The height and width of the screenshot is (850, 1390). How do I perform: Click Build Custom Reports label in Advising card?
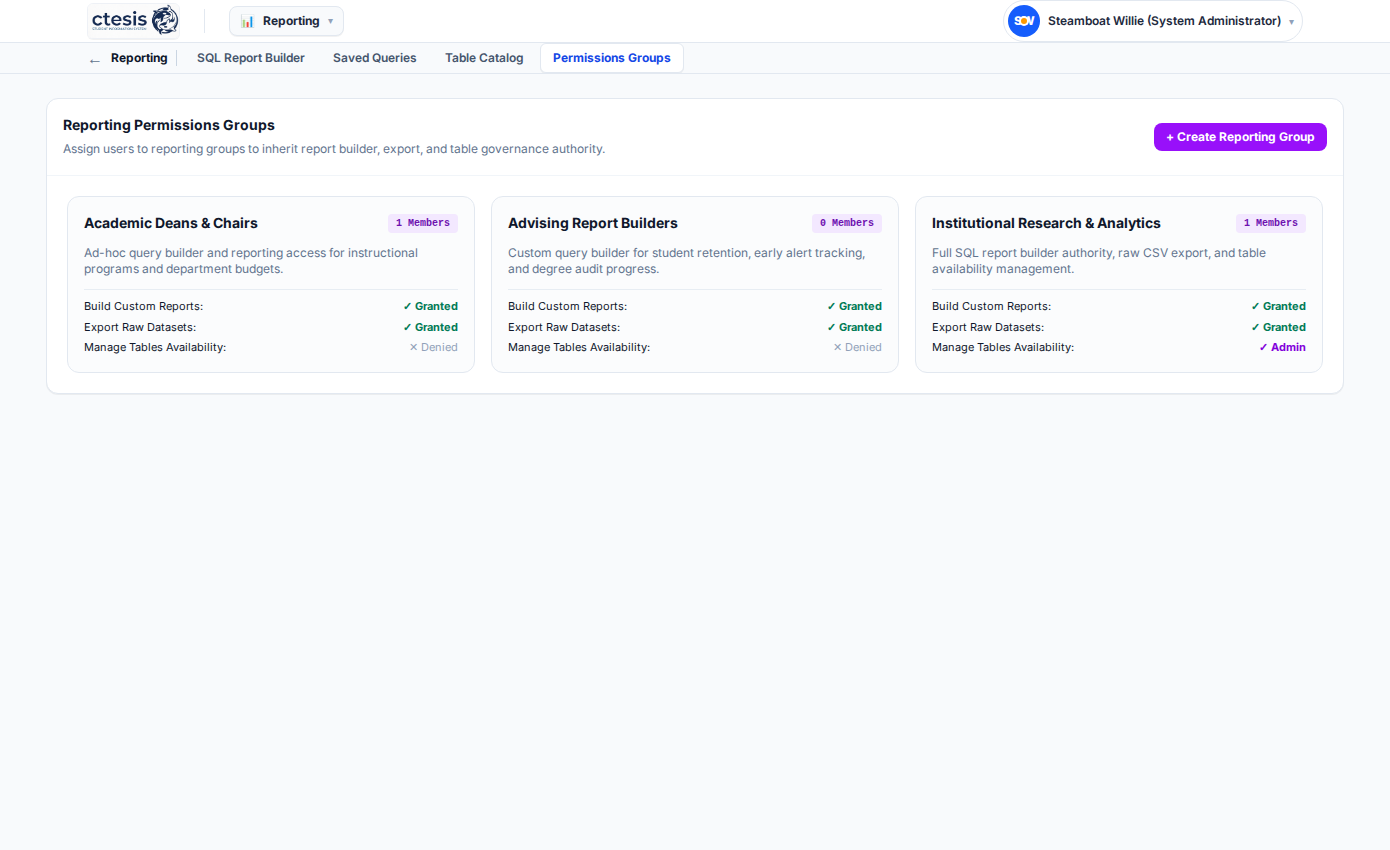[x=567, y=306]
